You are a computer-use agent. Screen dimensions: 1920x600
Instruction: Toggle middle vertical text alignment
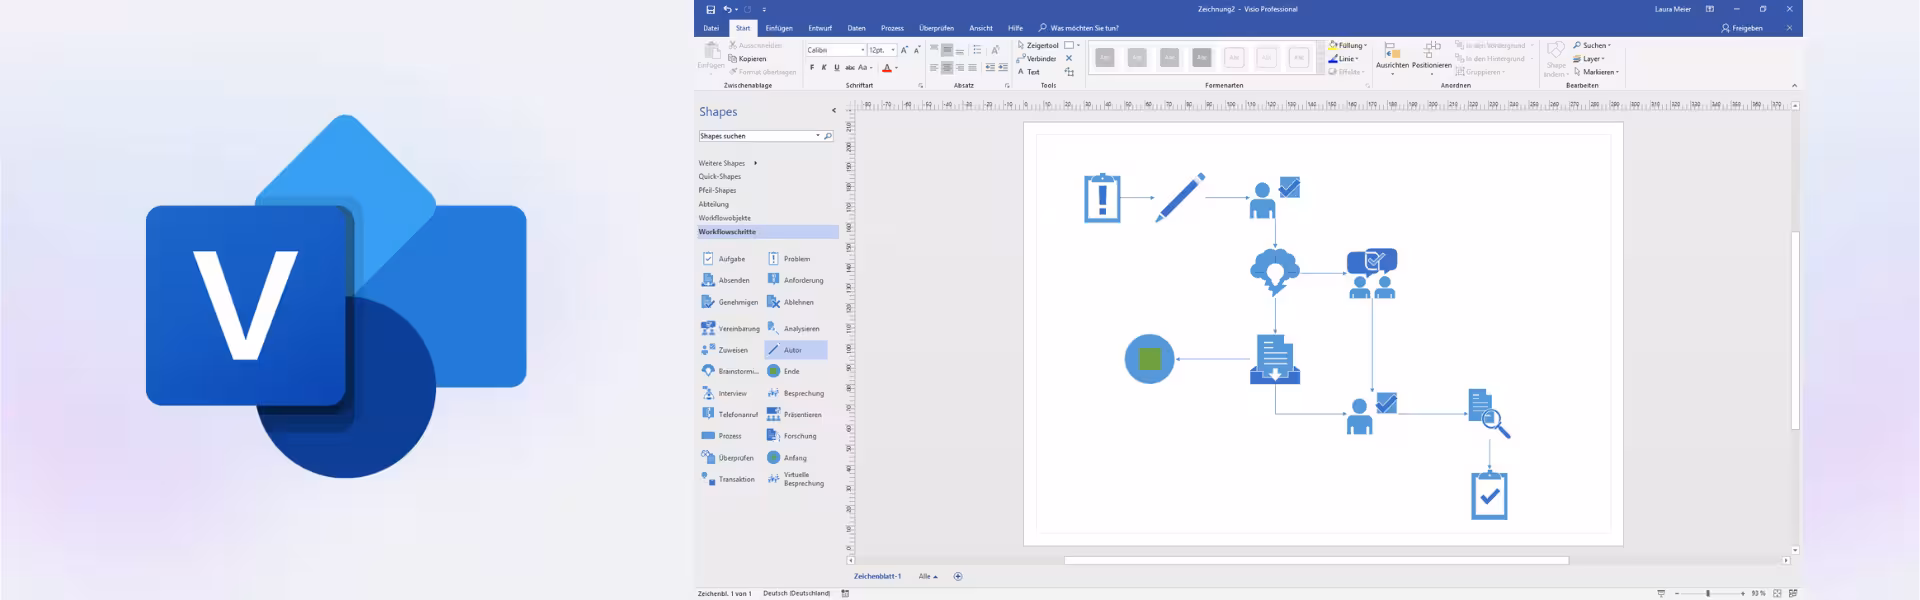tap(947, 50)
